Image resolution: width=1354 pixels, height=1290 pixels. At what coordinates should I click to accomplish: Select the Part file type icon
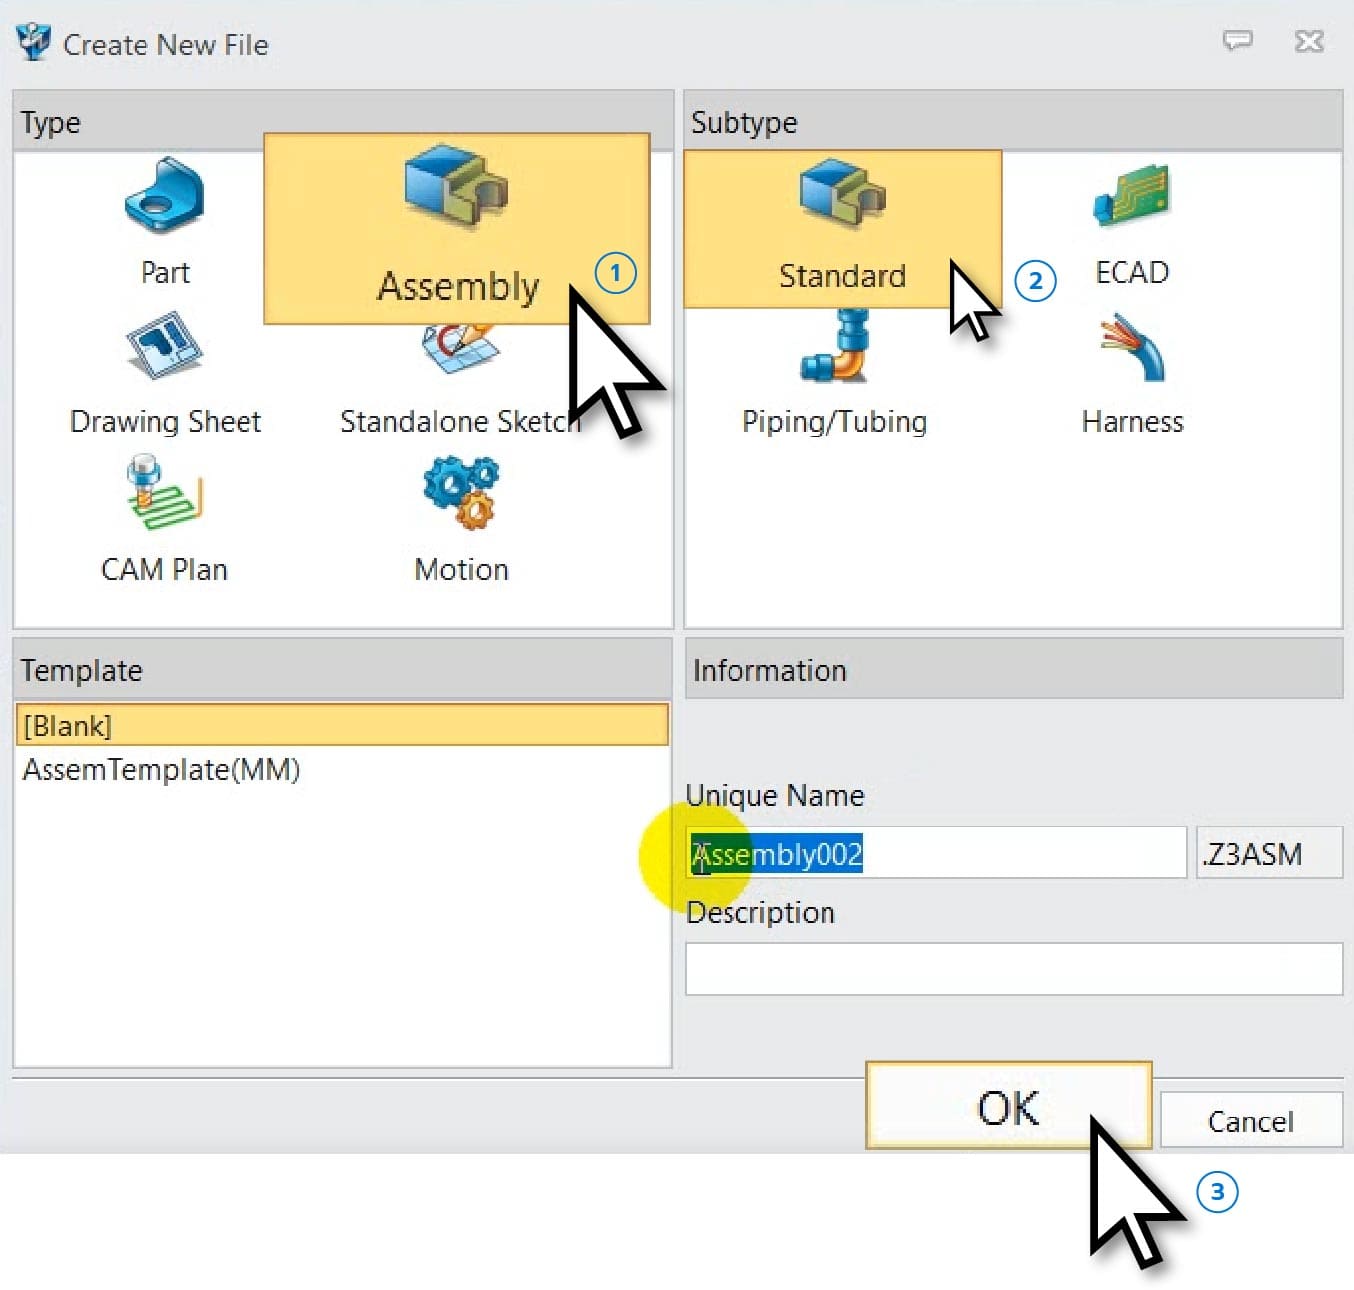point(164,197)
